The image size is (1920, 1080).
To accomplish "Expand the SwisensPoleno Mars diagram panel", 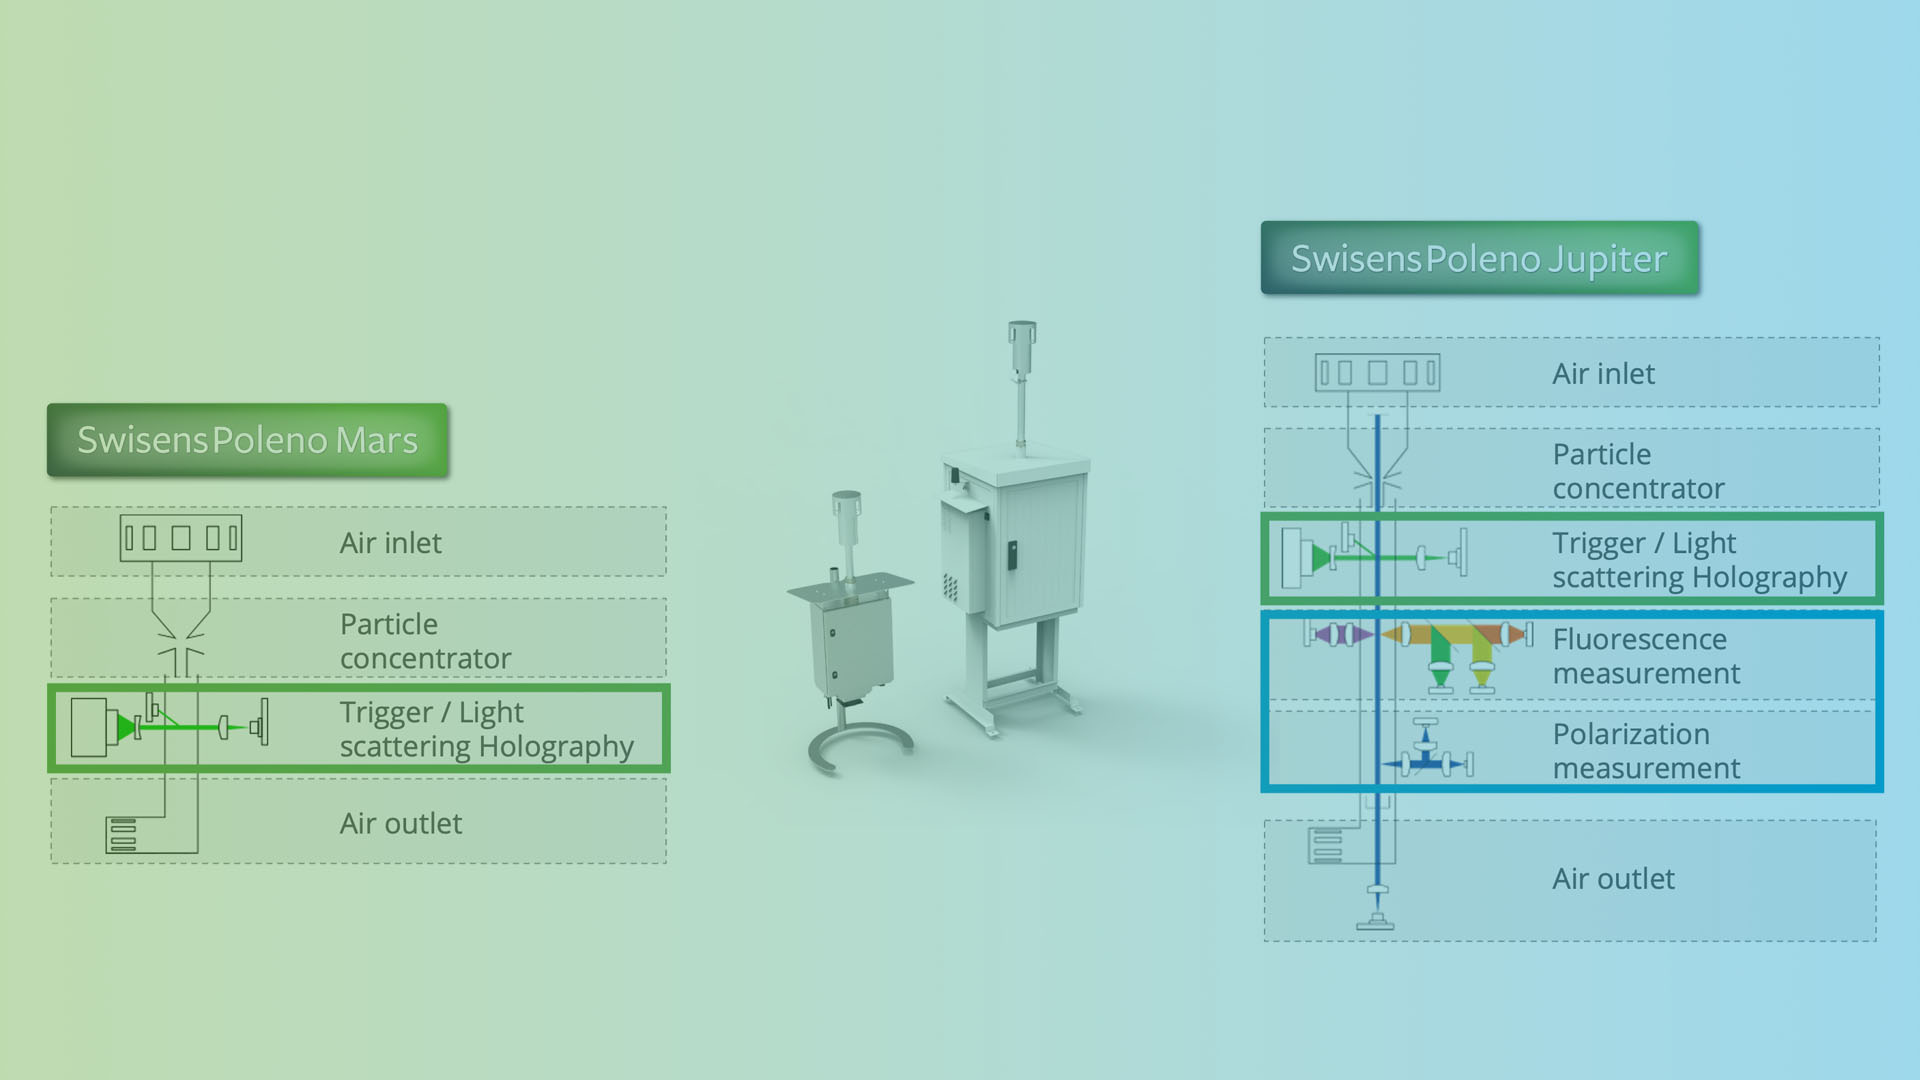I will 248,439.
